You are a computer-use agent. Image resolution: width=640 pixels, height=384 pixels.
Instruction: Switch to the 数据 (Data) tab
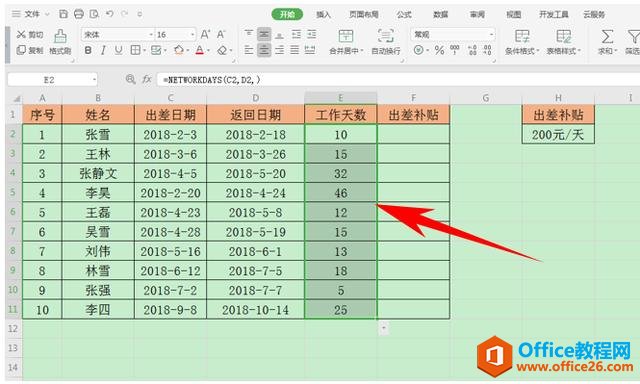(441, 14)
